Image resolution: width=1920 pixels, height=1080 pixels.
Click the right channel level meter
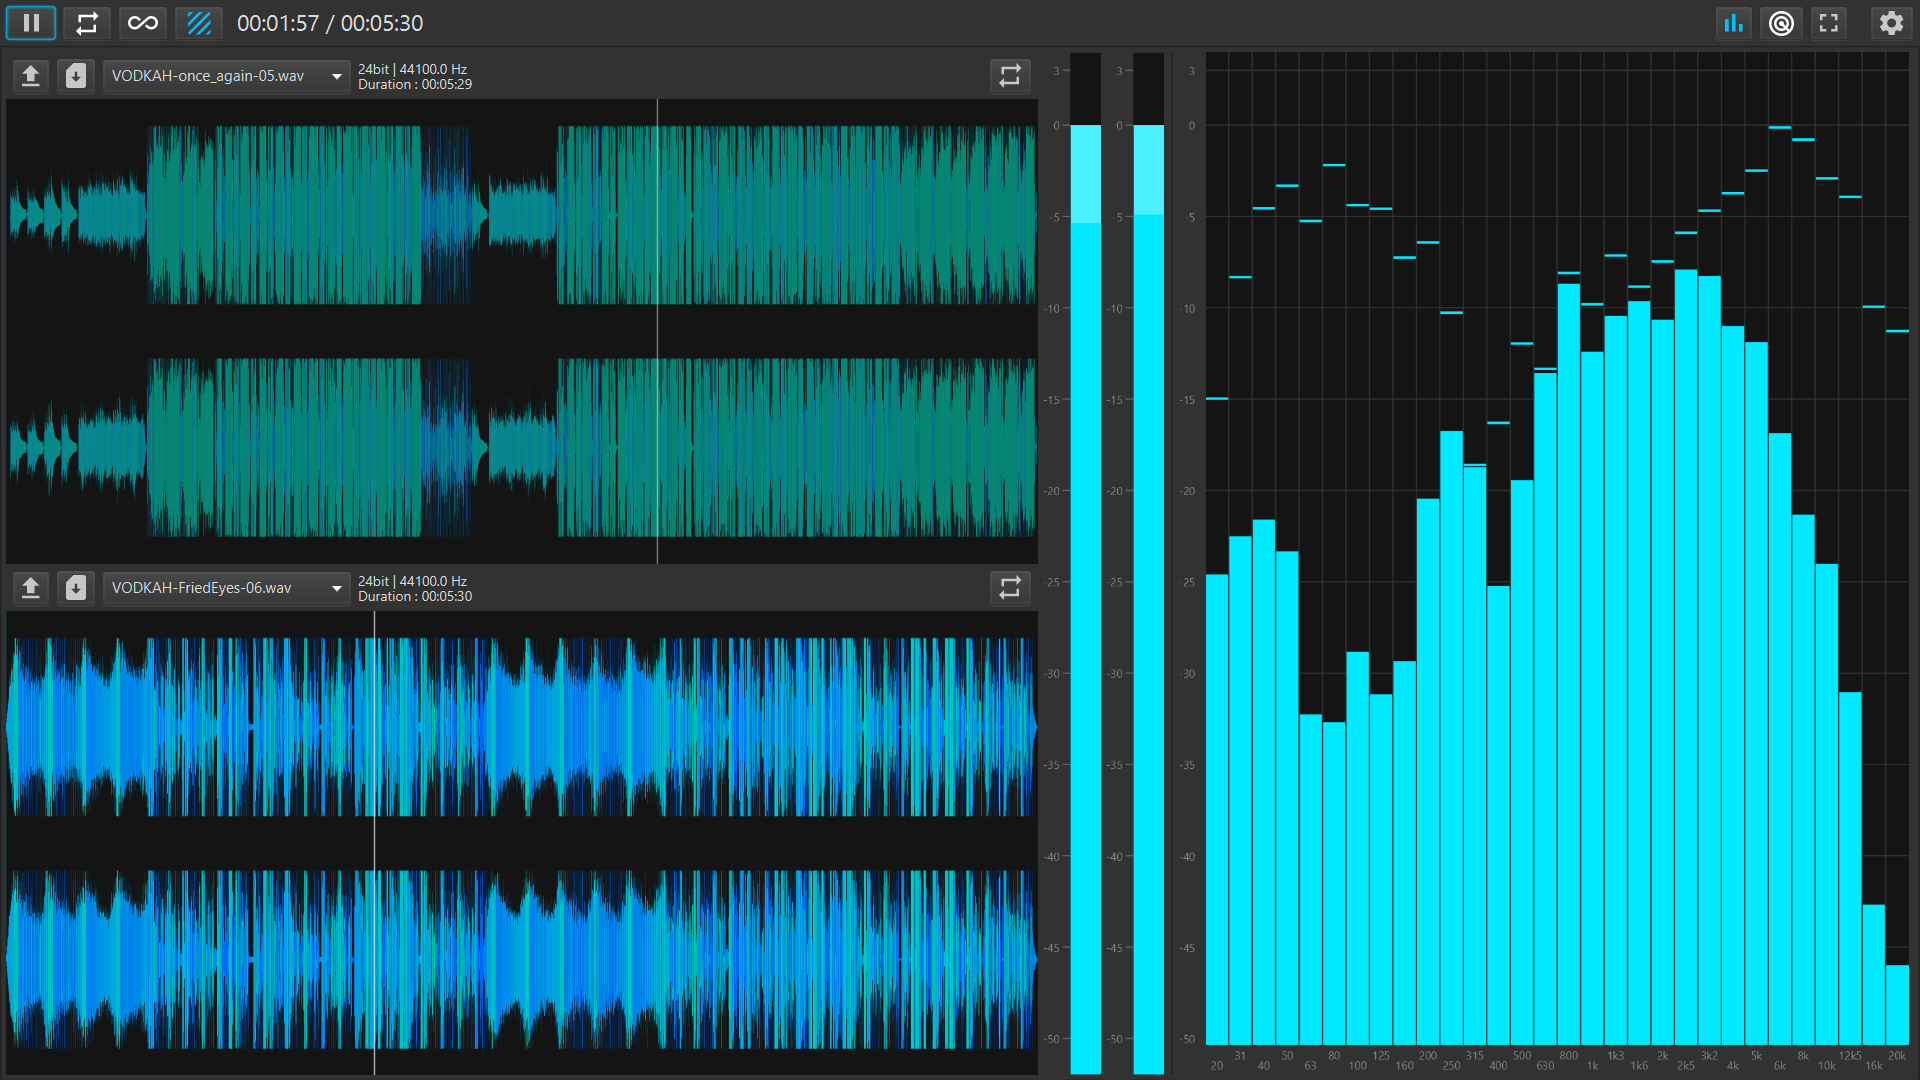tap(1148, 564)
